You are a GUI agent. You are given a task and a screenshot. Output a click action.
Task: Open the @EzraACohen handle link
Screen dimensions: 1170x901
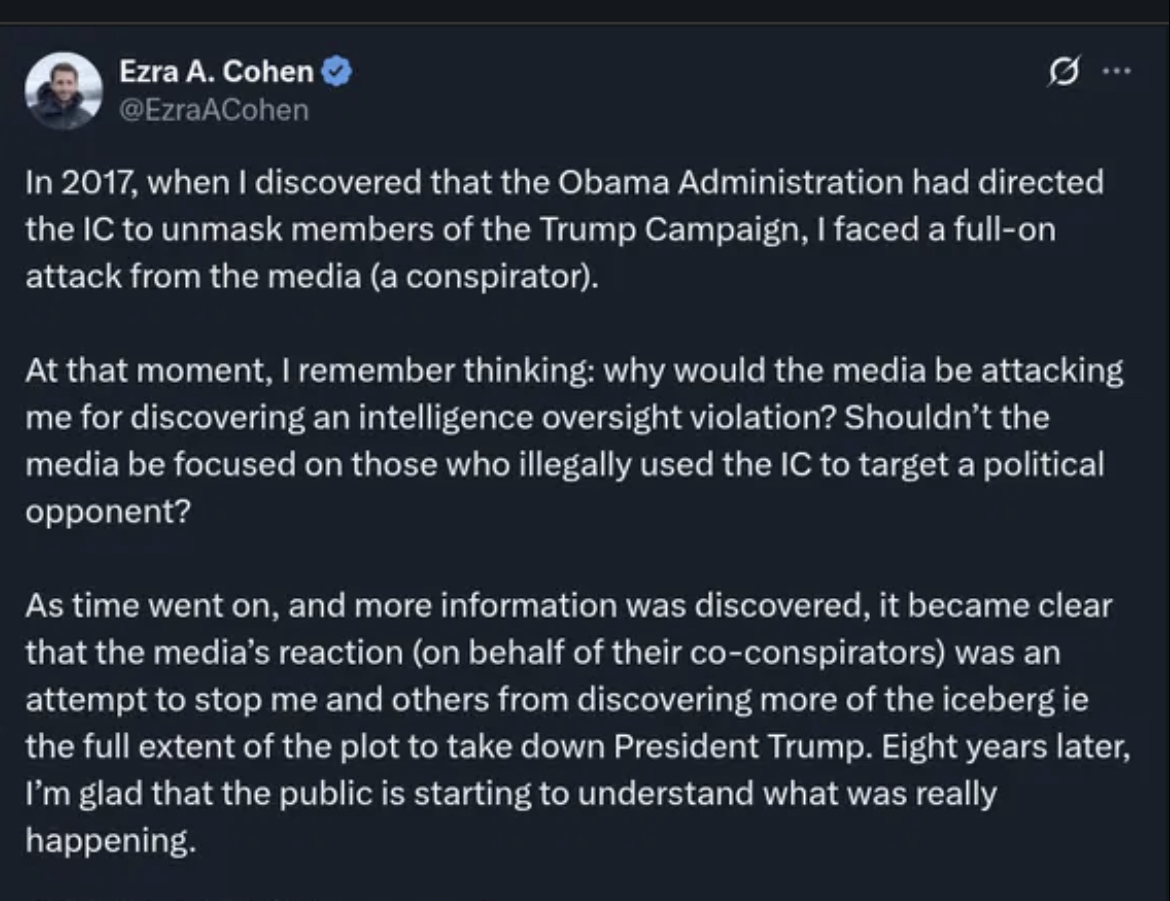(213, 108)
